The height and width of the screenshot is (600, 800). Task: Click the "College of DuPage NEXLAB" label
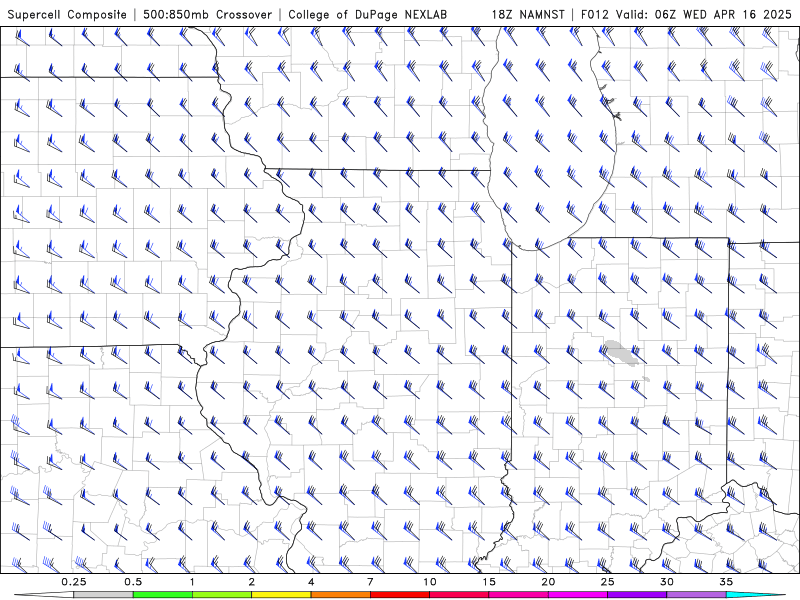(367, 14)
